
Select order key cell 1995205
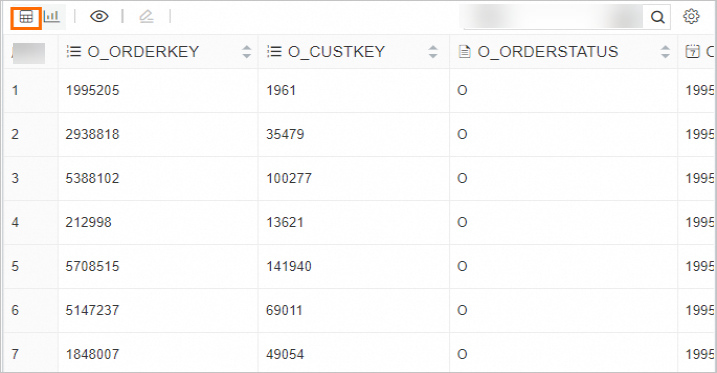92,91
